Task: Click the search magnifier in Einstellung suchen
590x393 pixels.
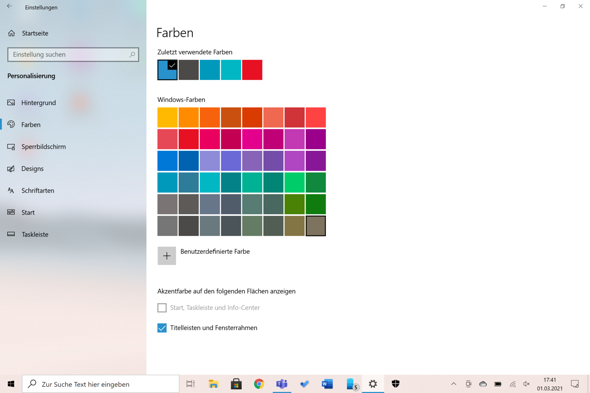Action: pos(132,55)
